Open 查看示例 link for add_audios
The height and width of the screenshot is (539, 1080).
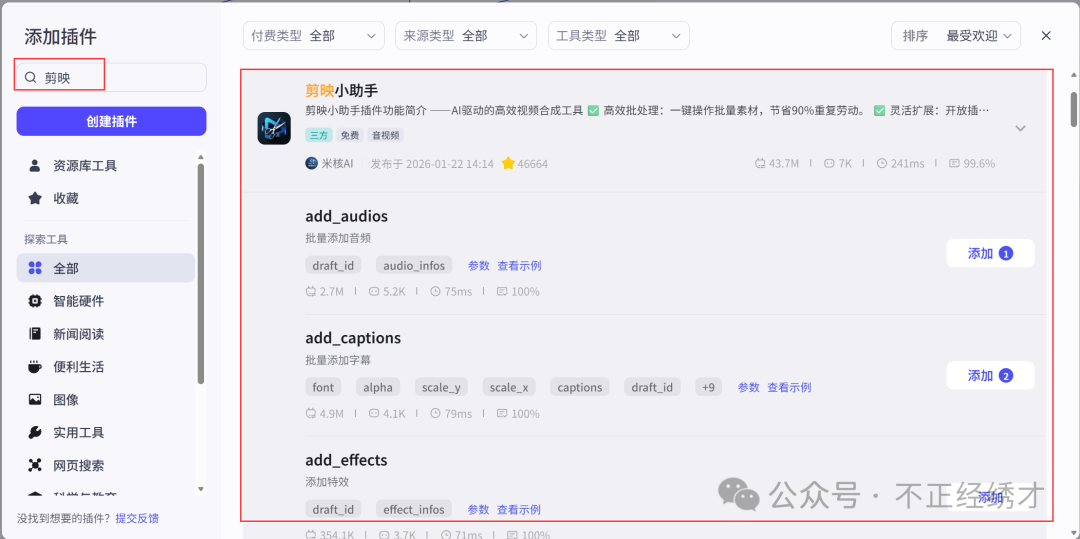point(519,266)
